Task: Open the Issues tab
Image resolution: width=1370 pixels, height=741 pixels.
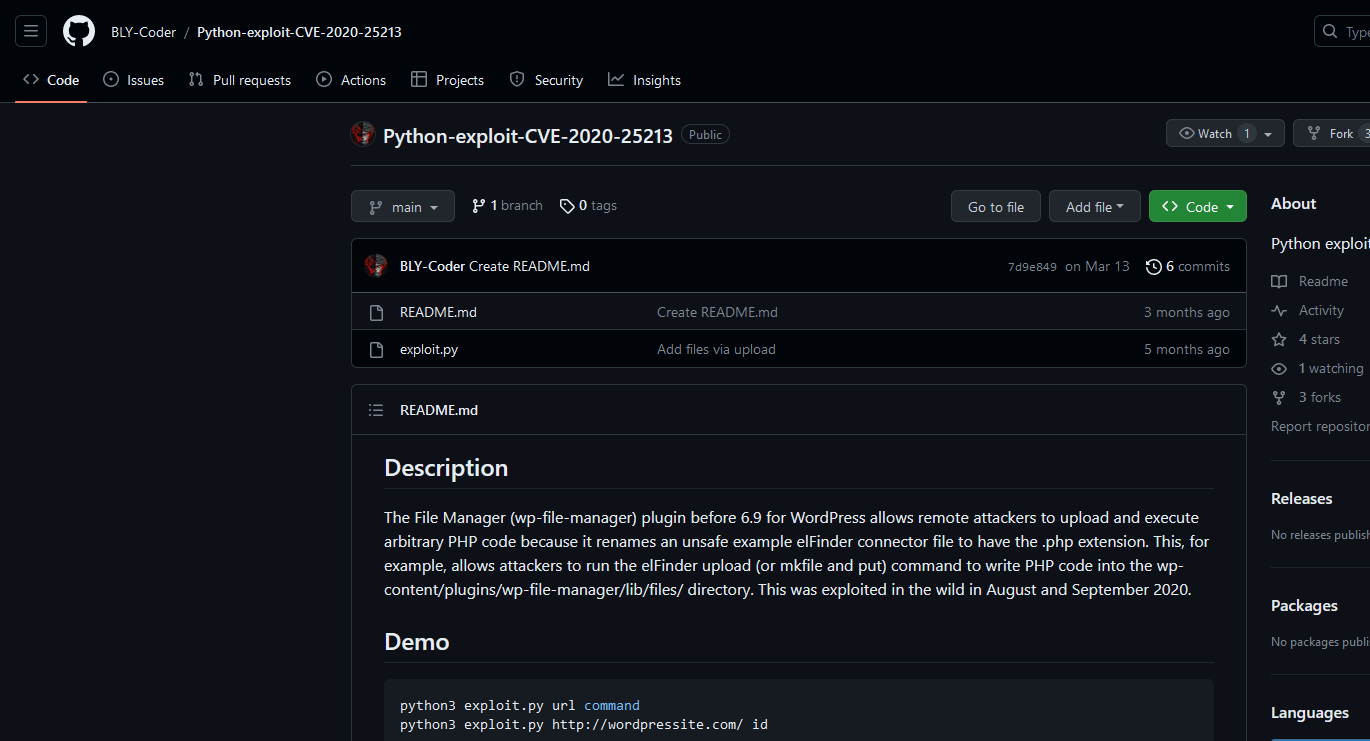Action: [133, 80]
